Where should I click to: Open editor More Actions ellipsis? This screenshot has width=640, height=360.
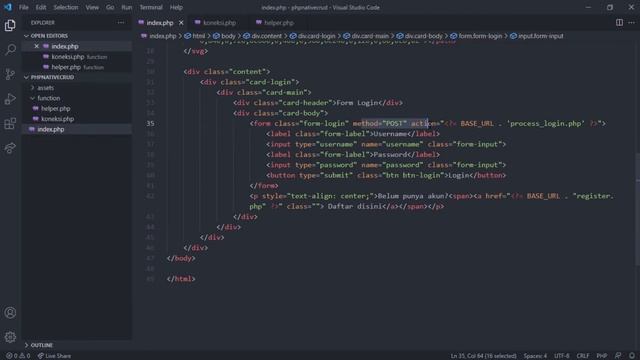tap(631, 22)
